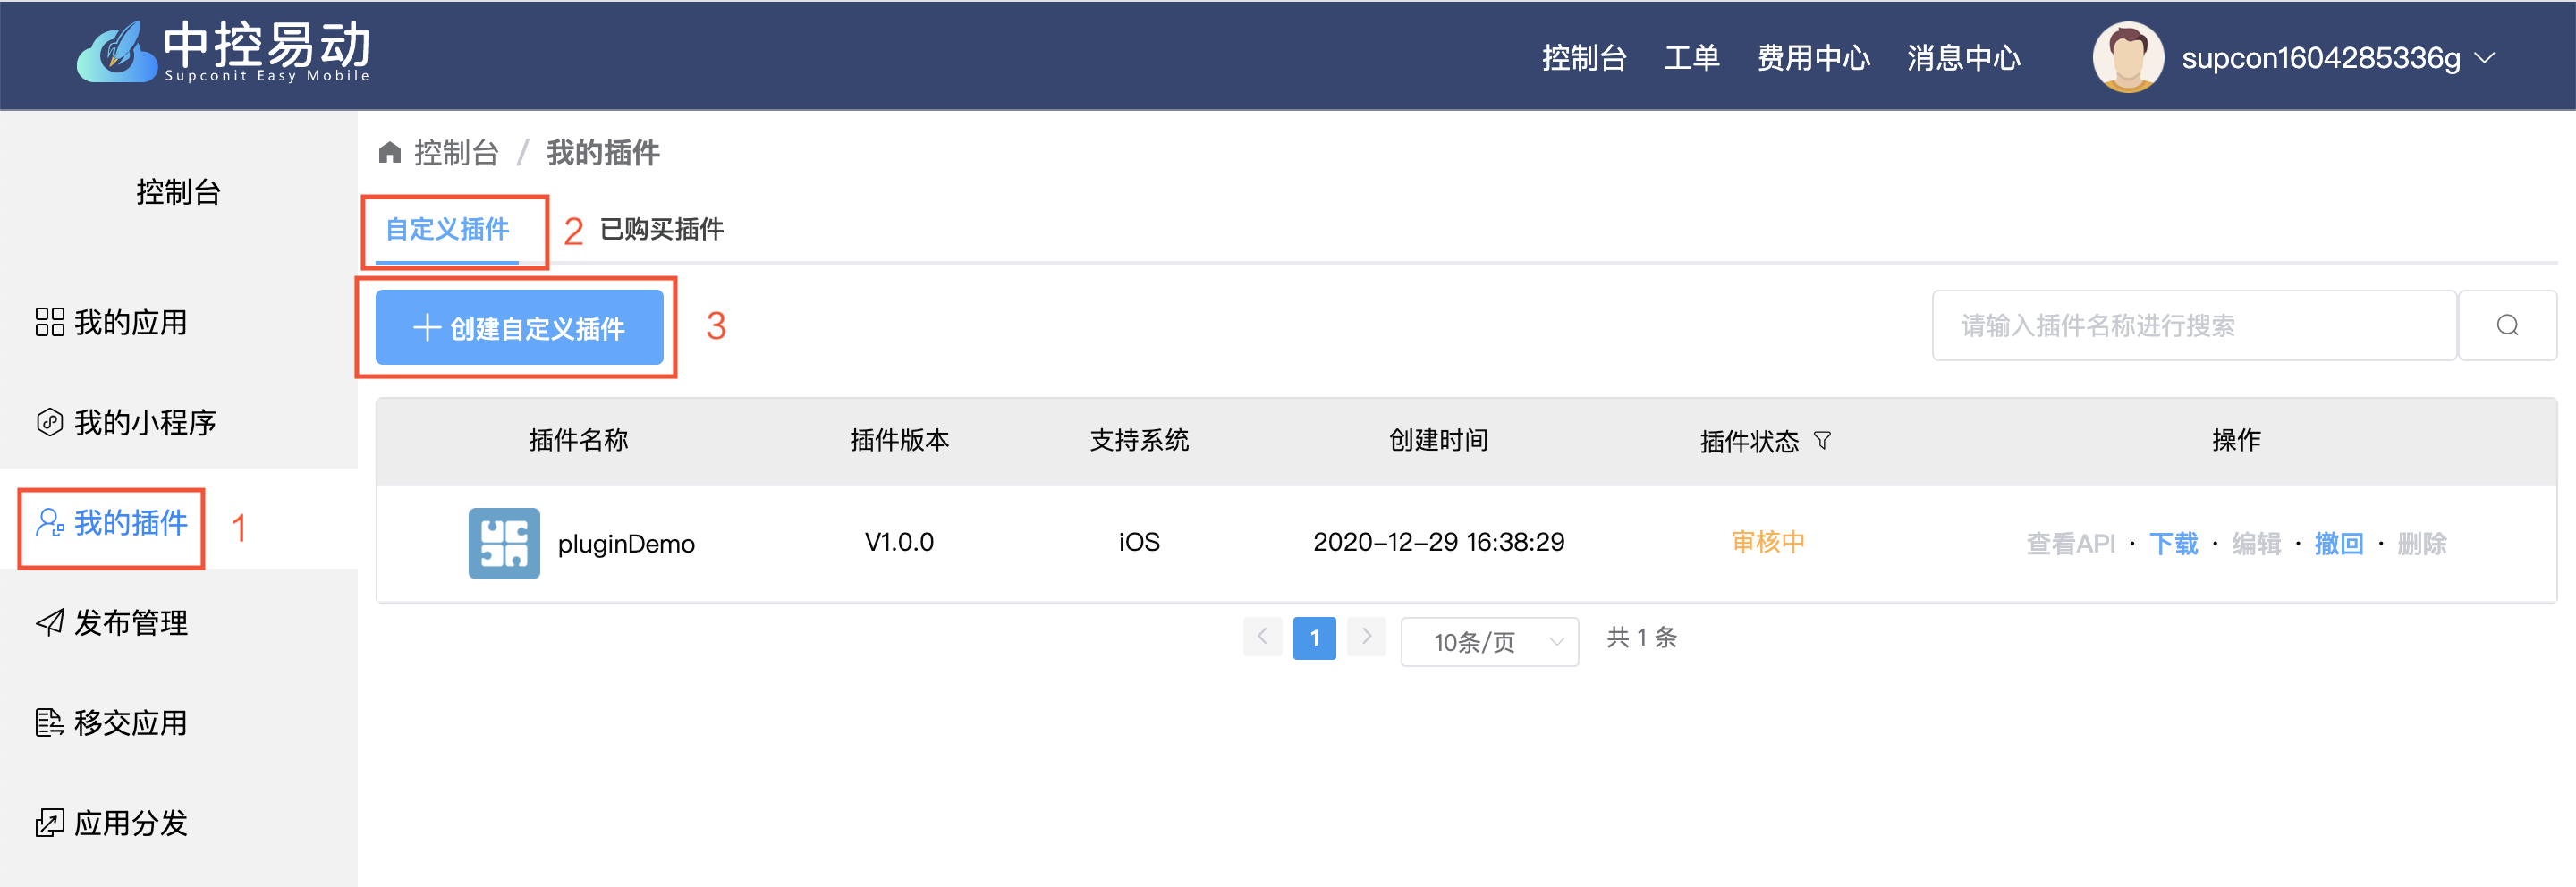Open 工单 in the top navigation

coord(1691,58)
